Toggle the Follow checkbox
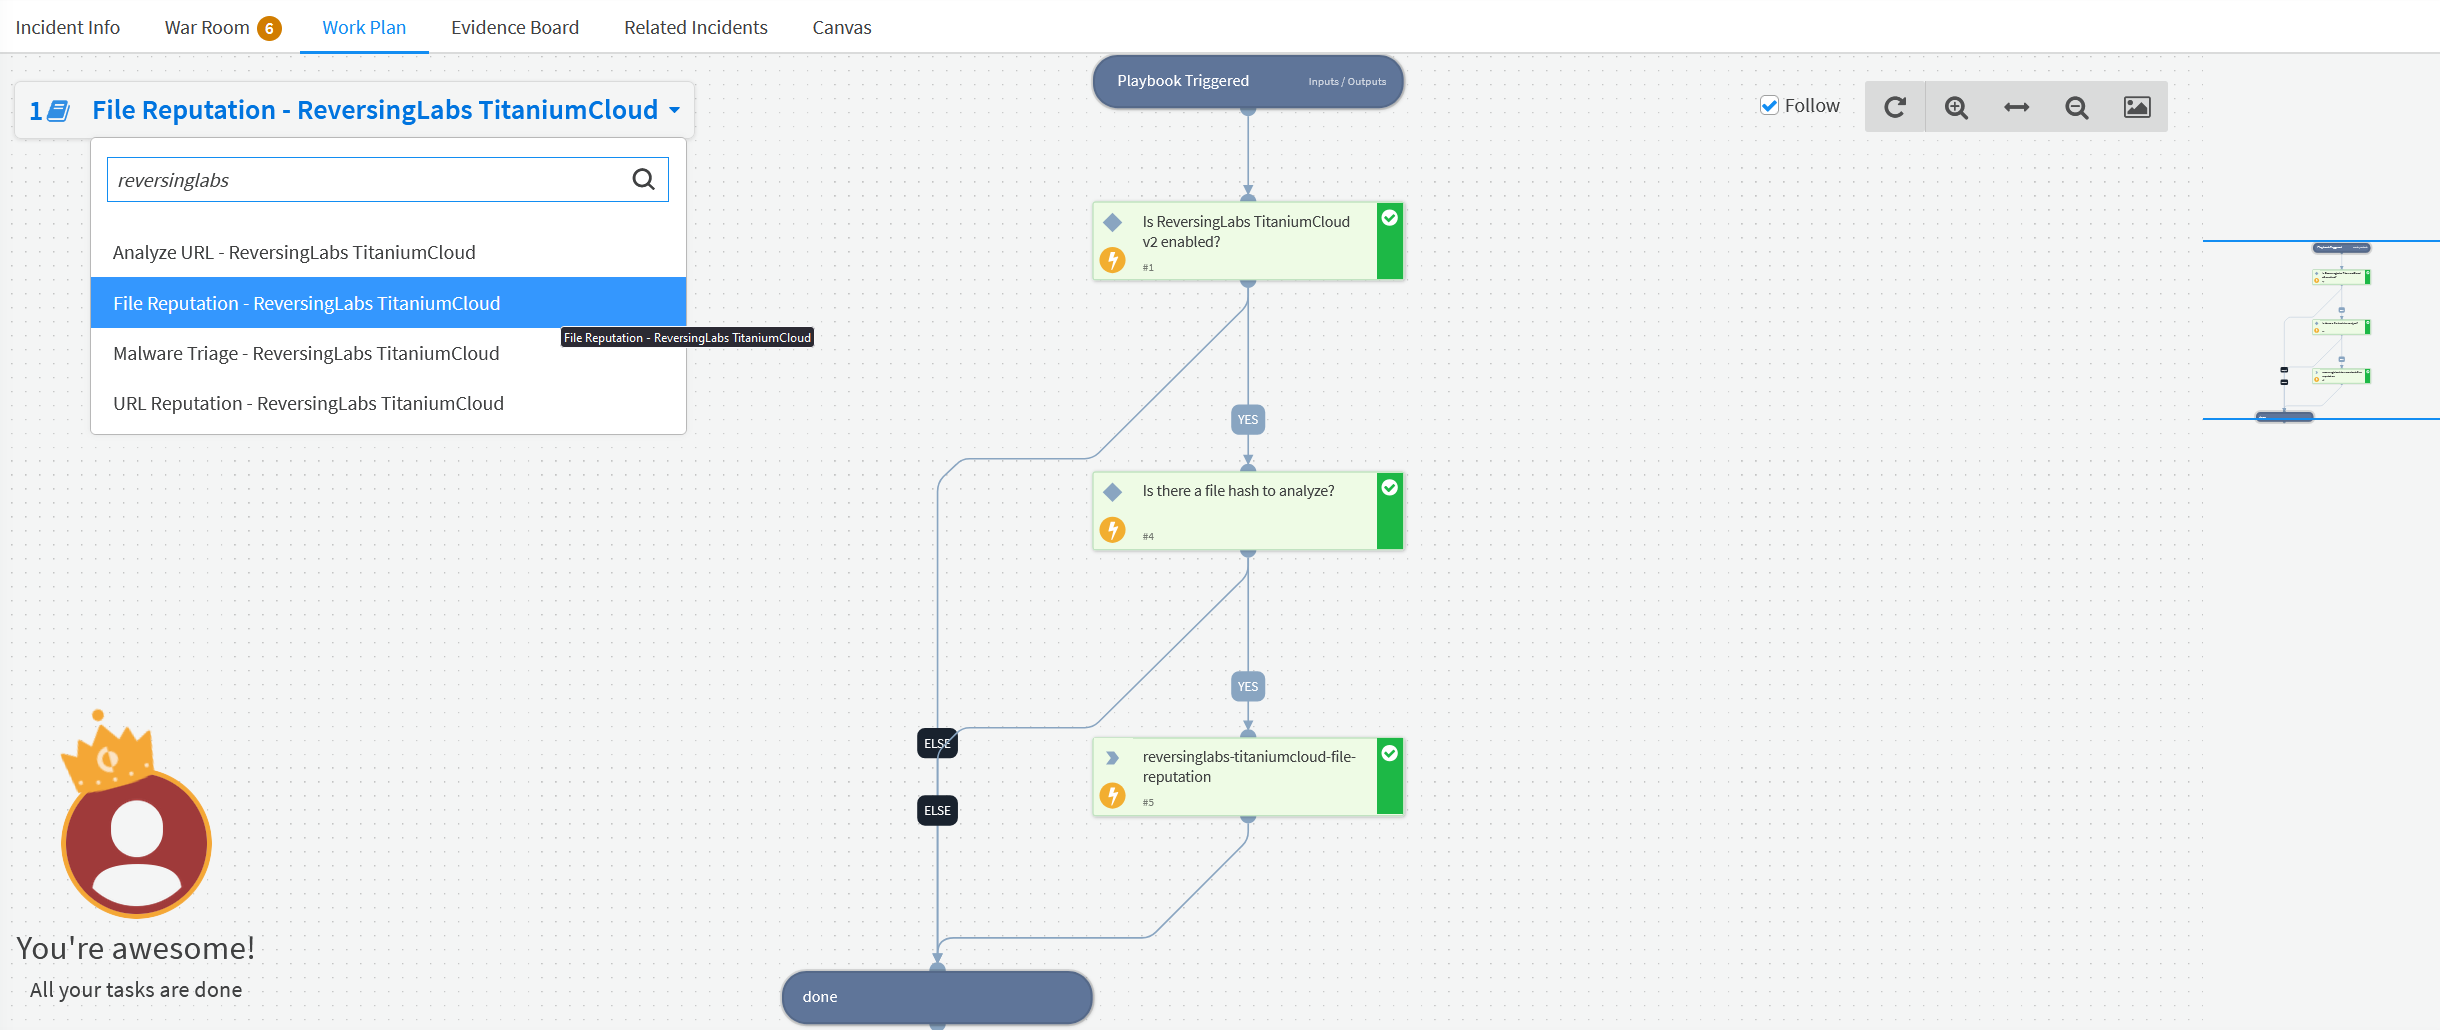 pos(1770,106)
